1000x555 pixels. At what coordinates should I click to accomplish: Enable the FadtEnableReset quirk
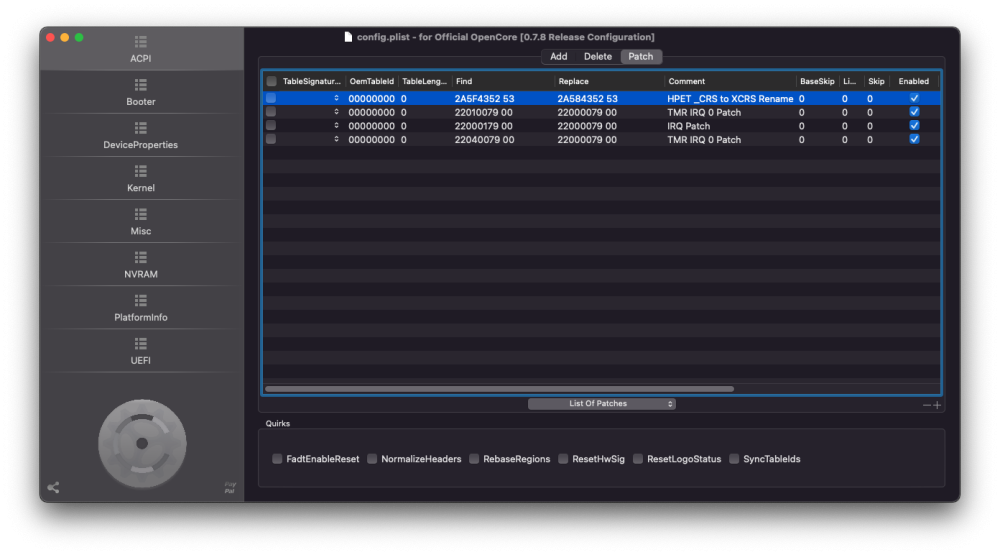tap(277, 459)
